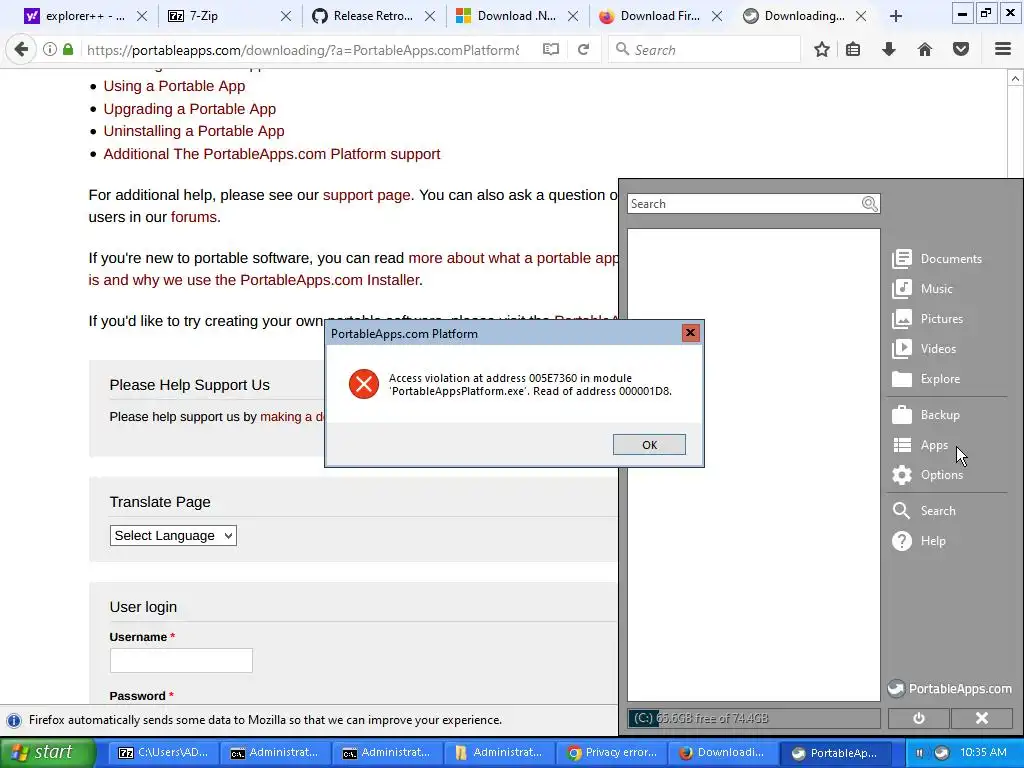Open Additional PortableApps.com Platform support link
Image resolution: width=1024 pixels, height=768 pixels.
(x=272, y=154)
